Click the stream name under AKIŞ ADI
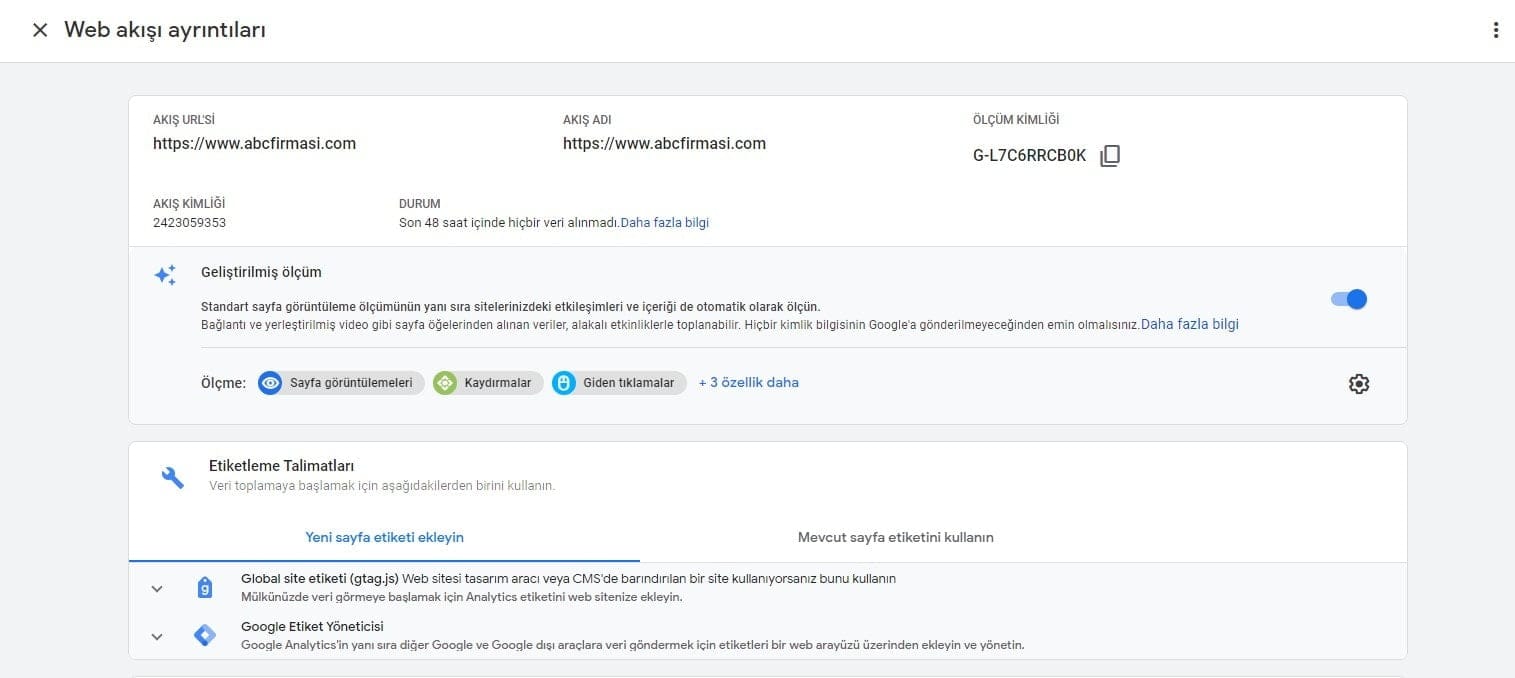Image resolution: width=1515 pixels, height=678 pixels. [x=664, y=143]
